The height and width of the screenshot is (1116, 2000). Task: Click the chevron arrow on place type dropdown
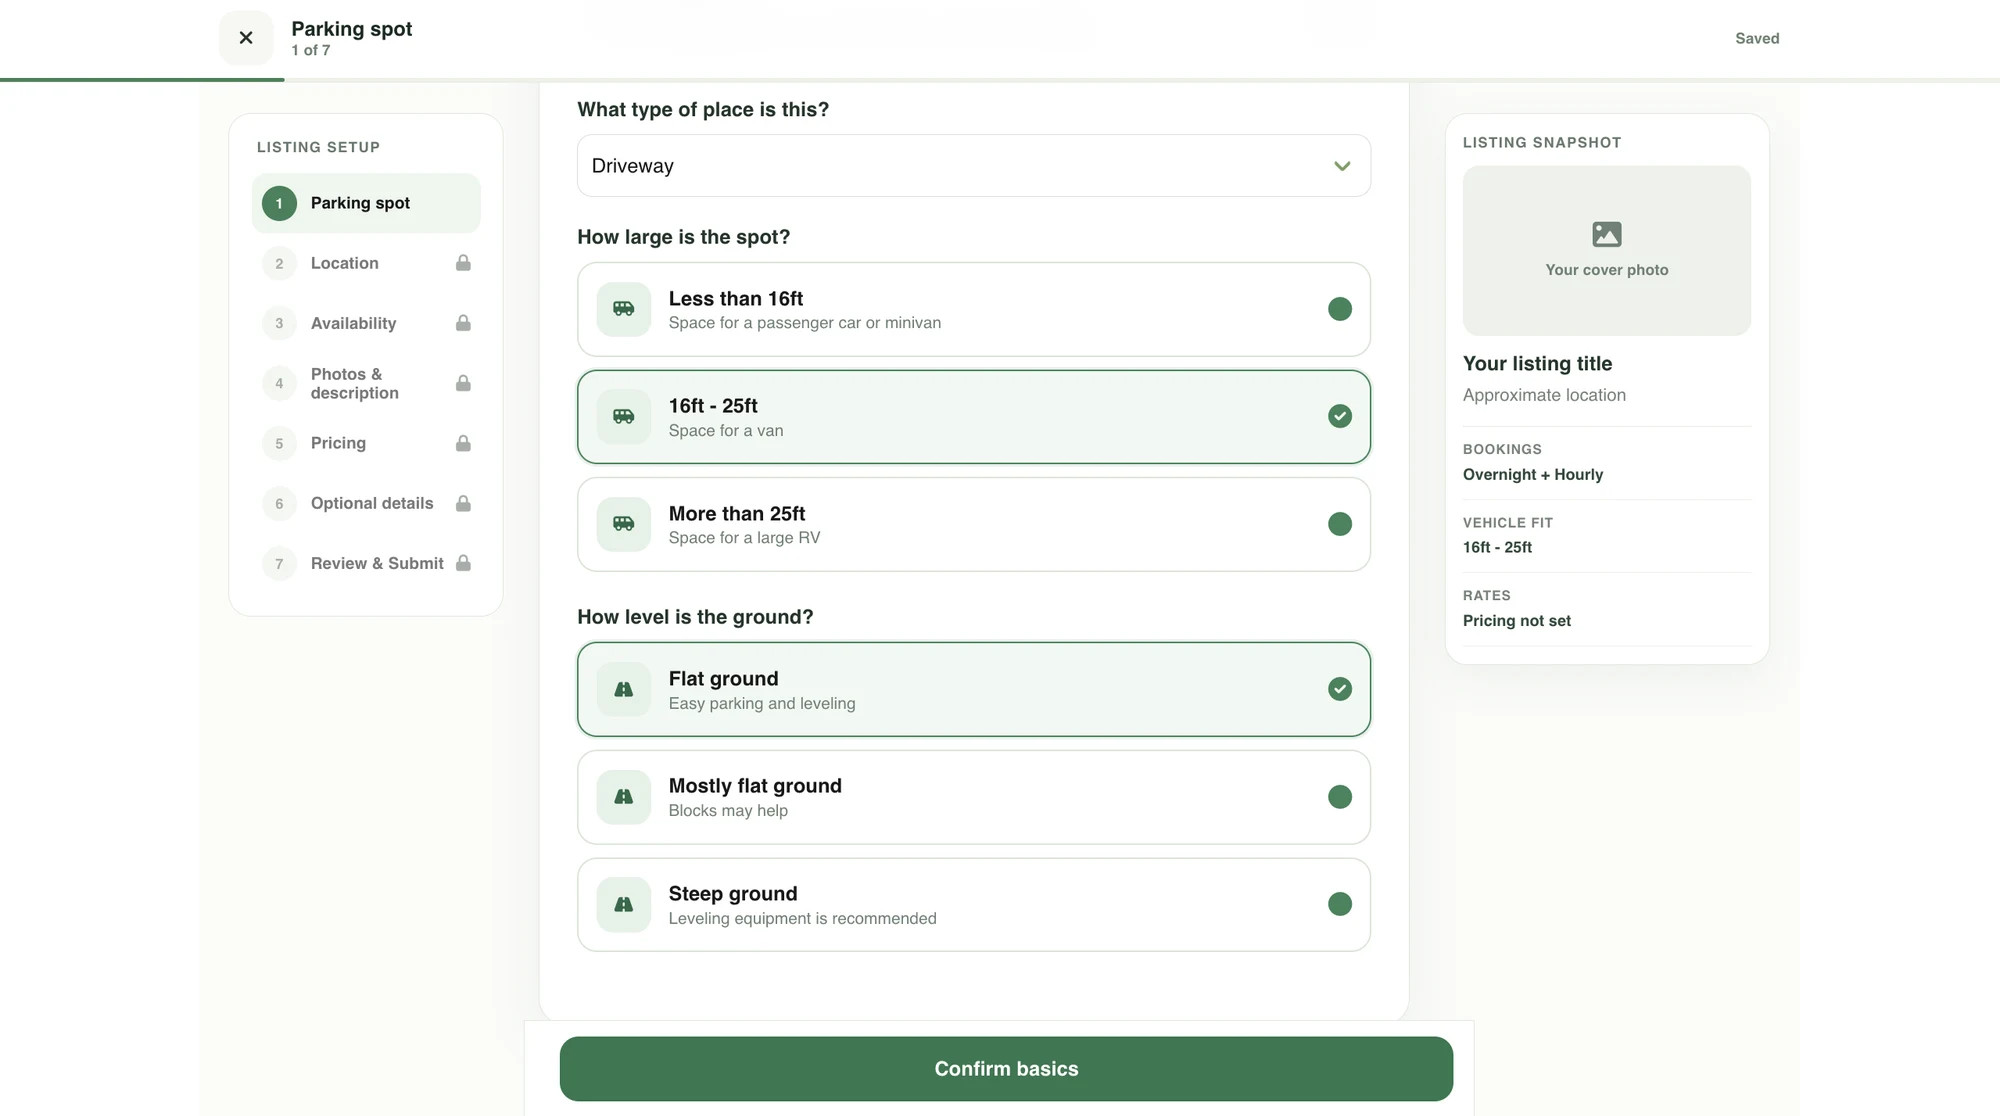coord(1342,166)
